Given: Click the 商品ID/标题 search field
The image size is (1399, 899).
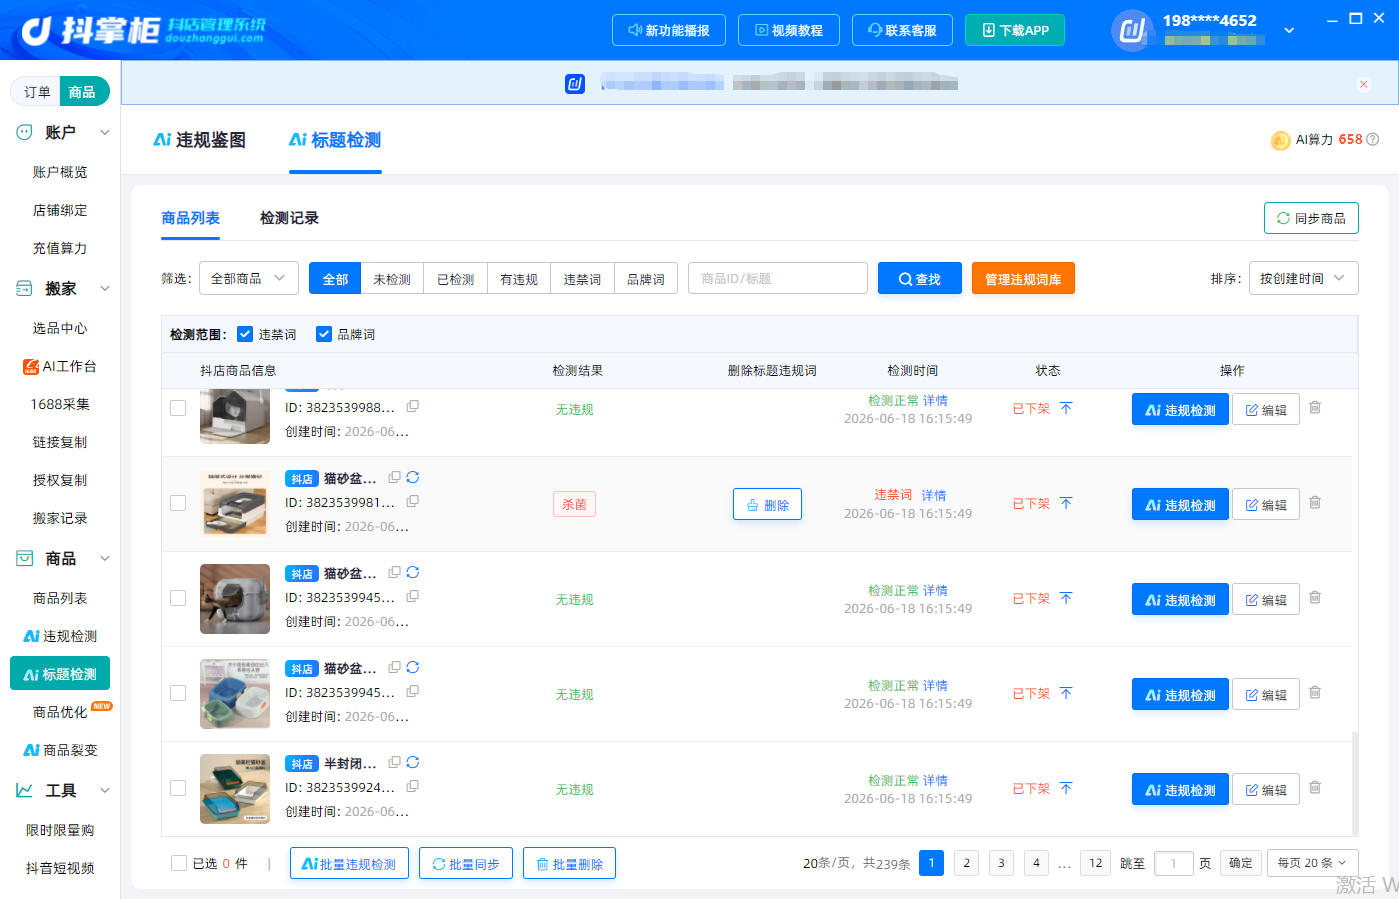Looking at the screenshot, I should 778,278.
